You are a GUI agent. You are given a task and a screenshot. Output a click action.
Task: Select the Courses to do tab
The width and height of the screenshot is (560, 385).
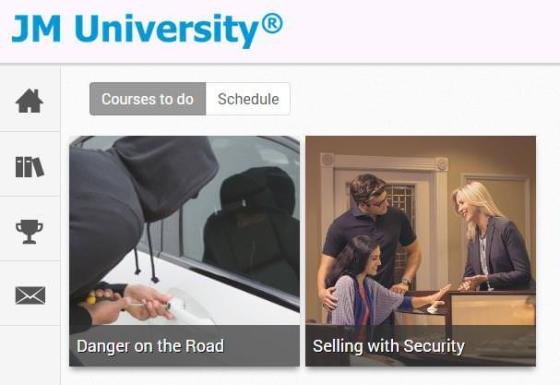[148, 99]
